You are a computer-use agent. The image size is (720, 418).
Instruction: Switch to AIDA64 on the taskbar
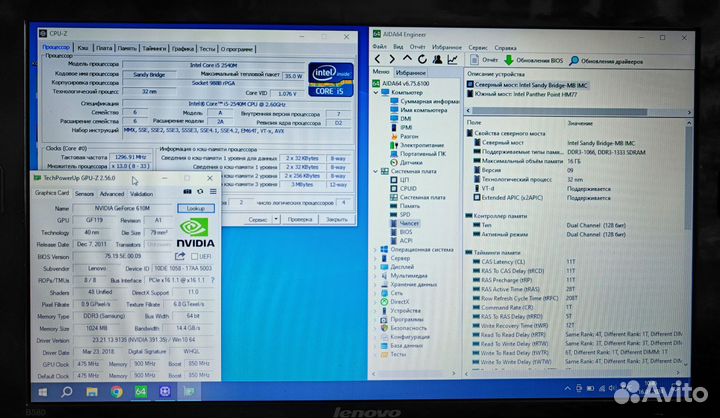coord(141,392)
